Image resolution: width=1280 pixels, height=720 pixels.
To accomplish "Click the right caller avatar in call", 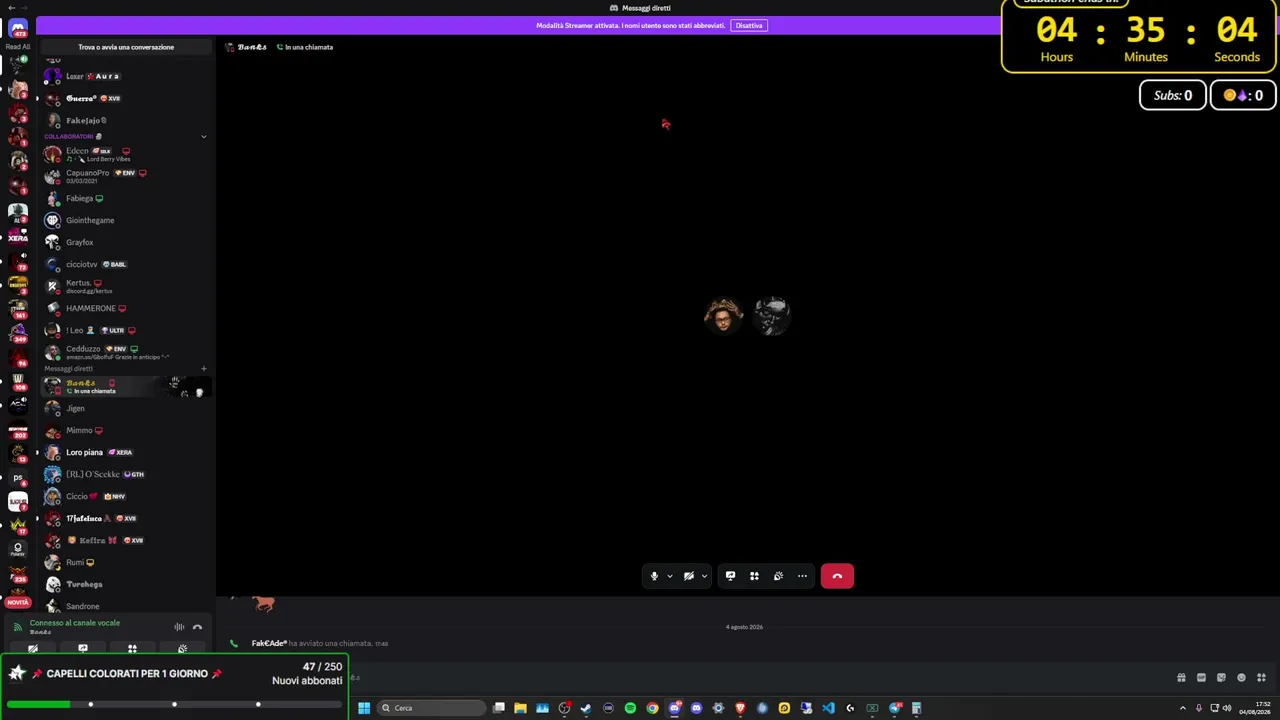I will (x=772, y=316).
